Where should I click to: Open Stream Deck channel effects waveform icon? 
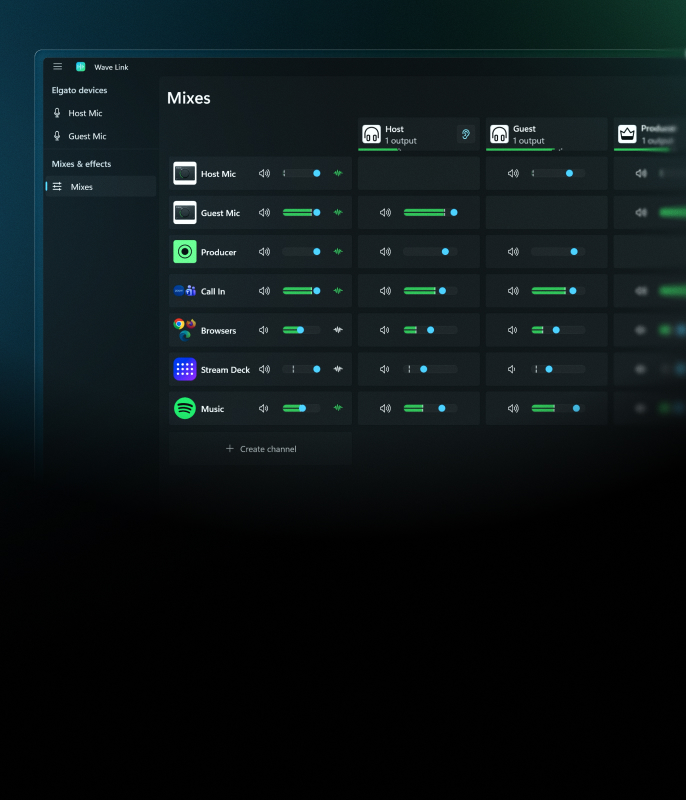coord(338,369)
